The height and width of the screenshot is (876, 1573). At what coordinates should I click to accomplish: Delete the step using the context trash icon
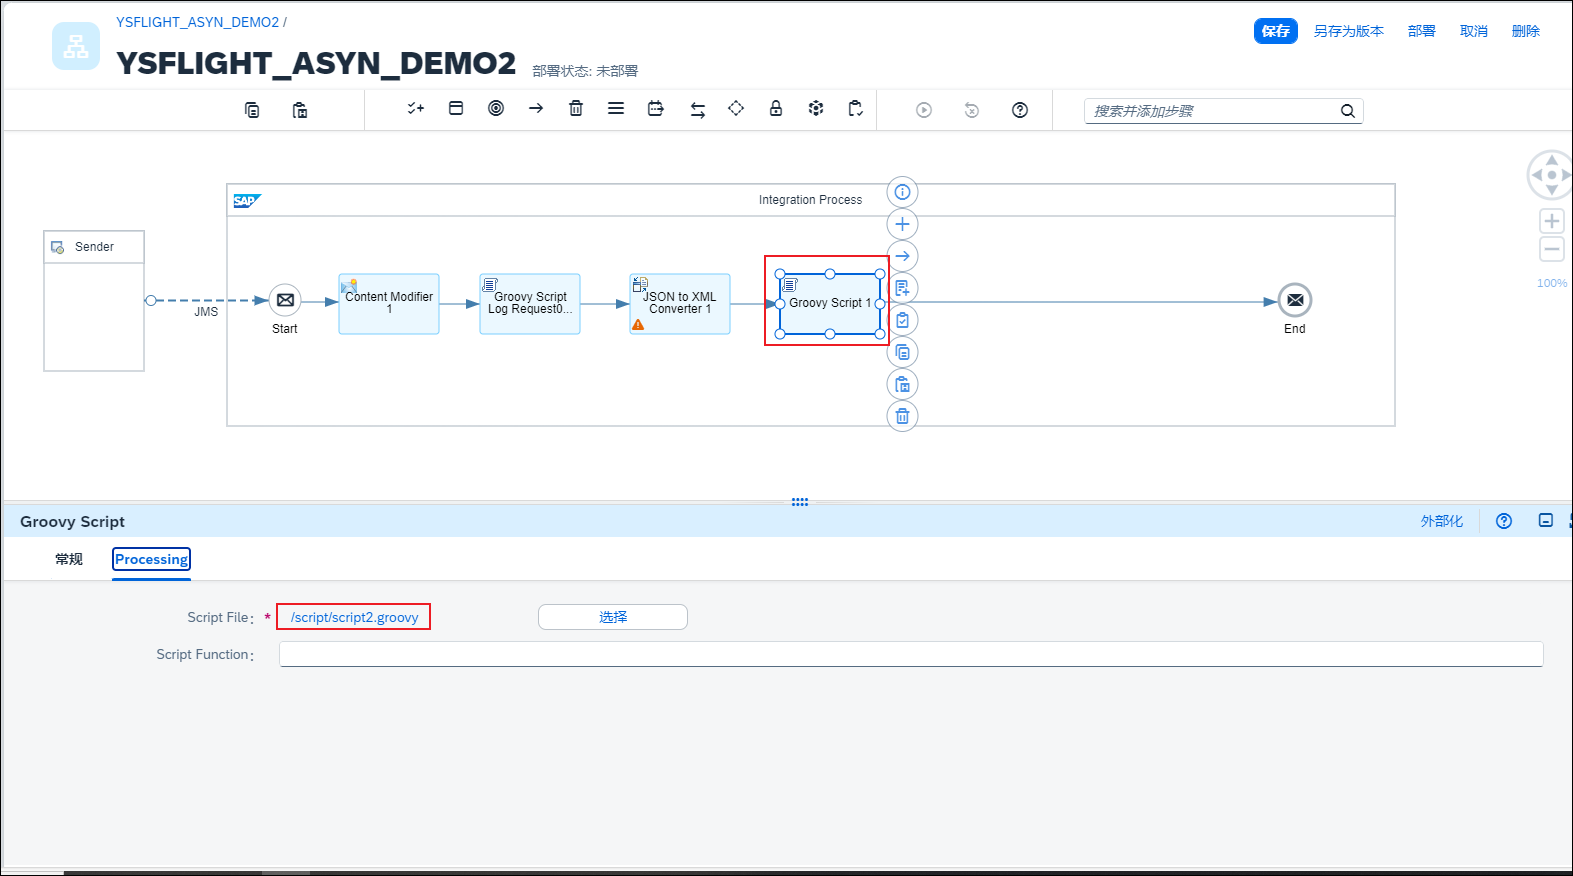[902, 416]
